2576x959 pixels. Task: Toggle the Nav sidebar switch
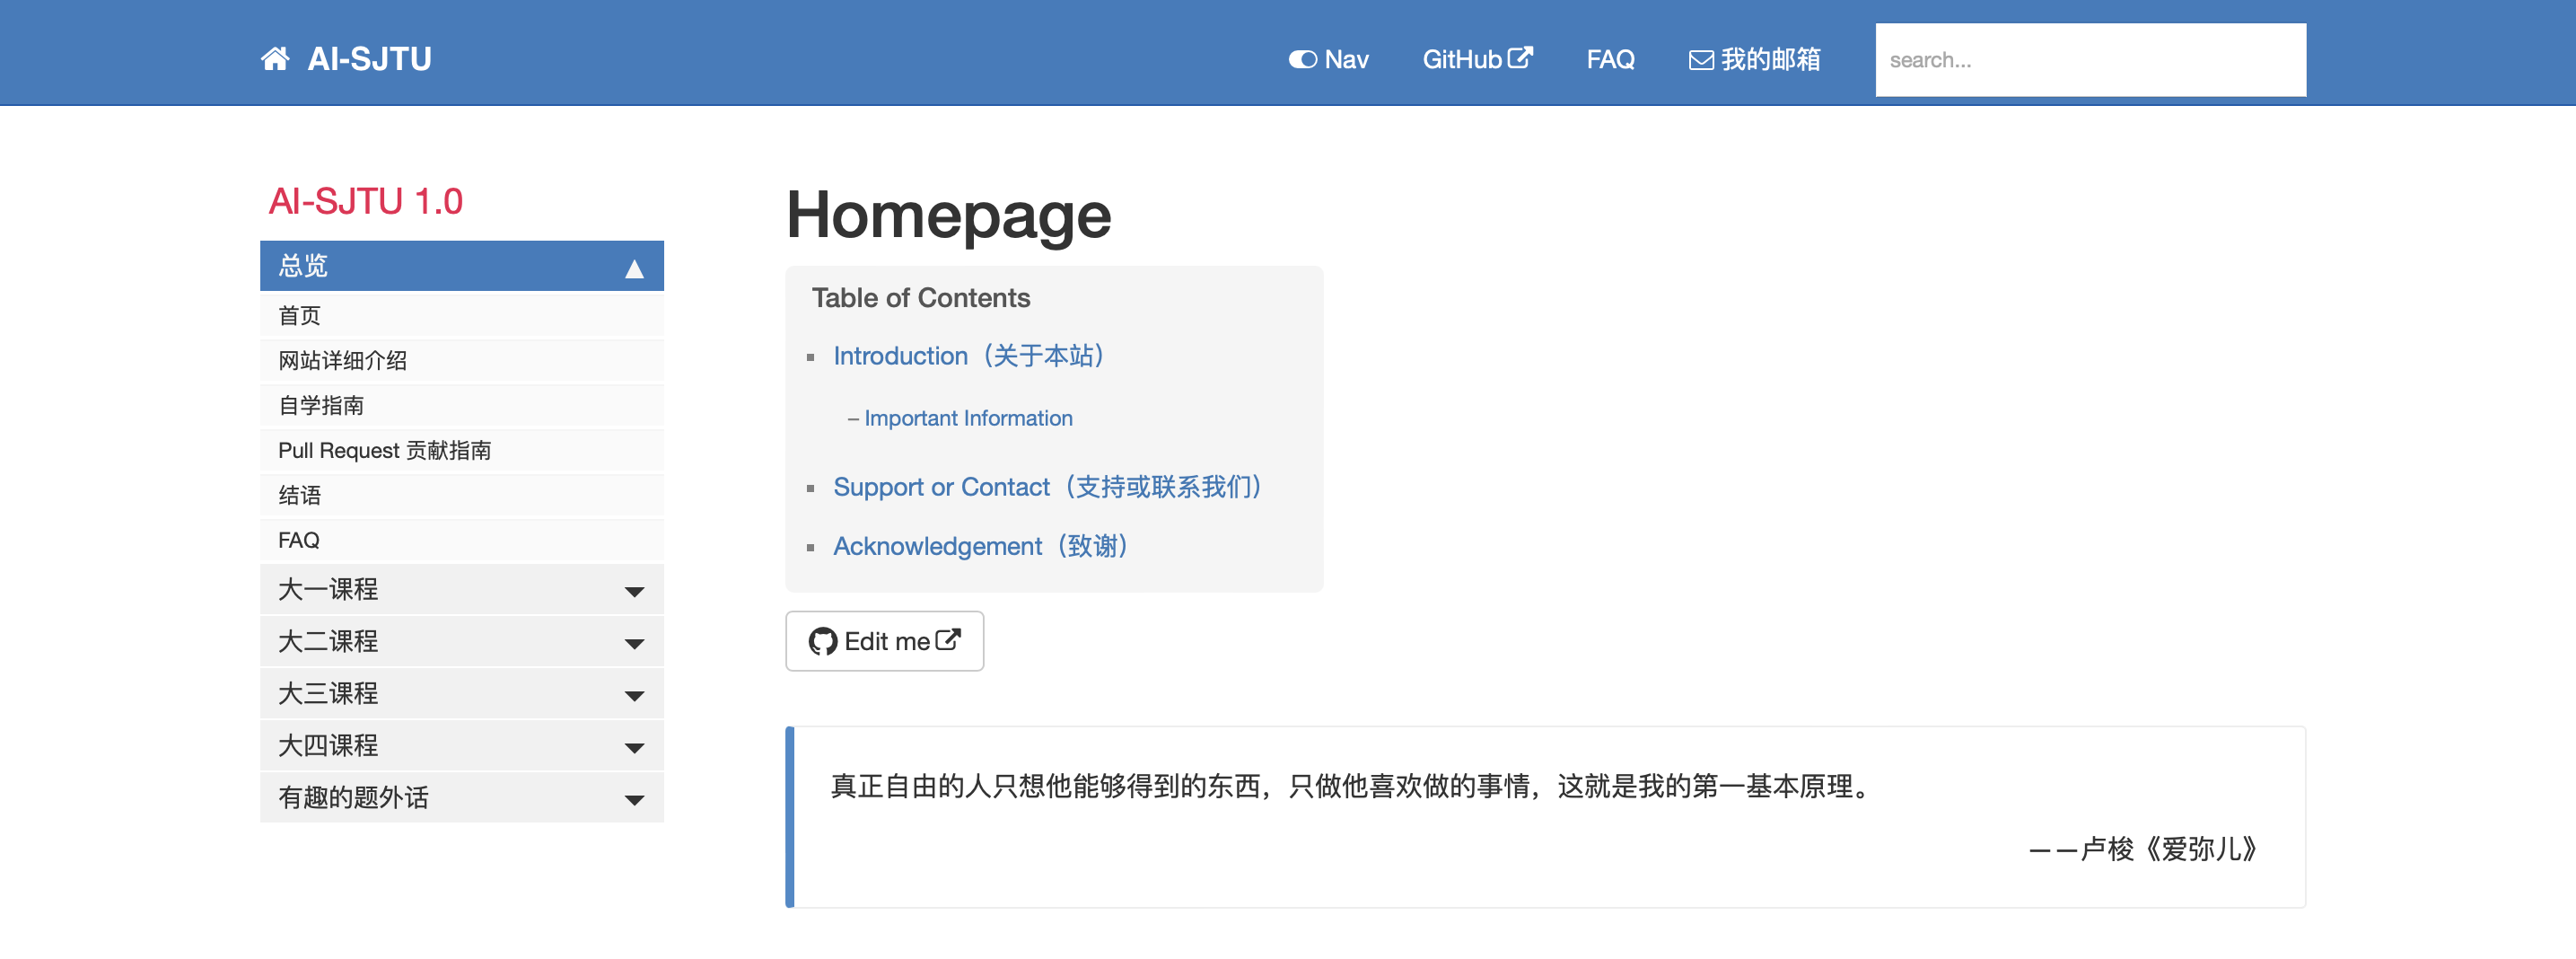[x=1302, y=60]
